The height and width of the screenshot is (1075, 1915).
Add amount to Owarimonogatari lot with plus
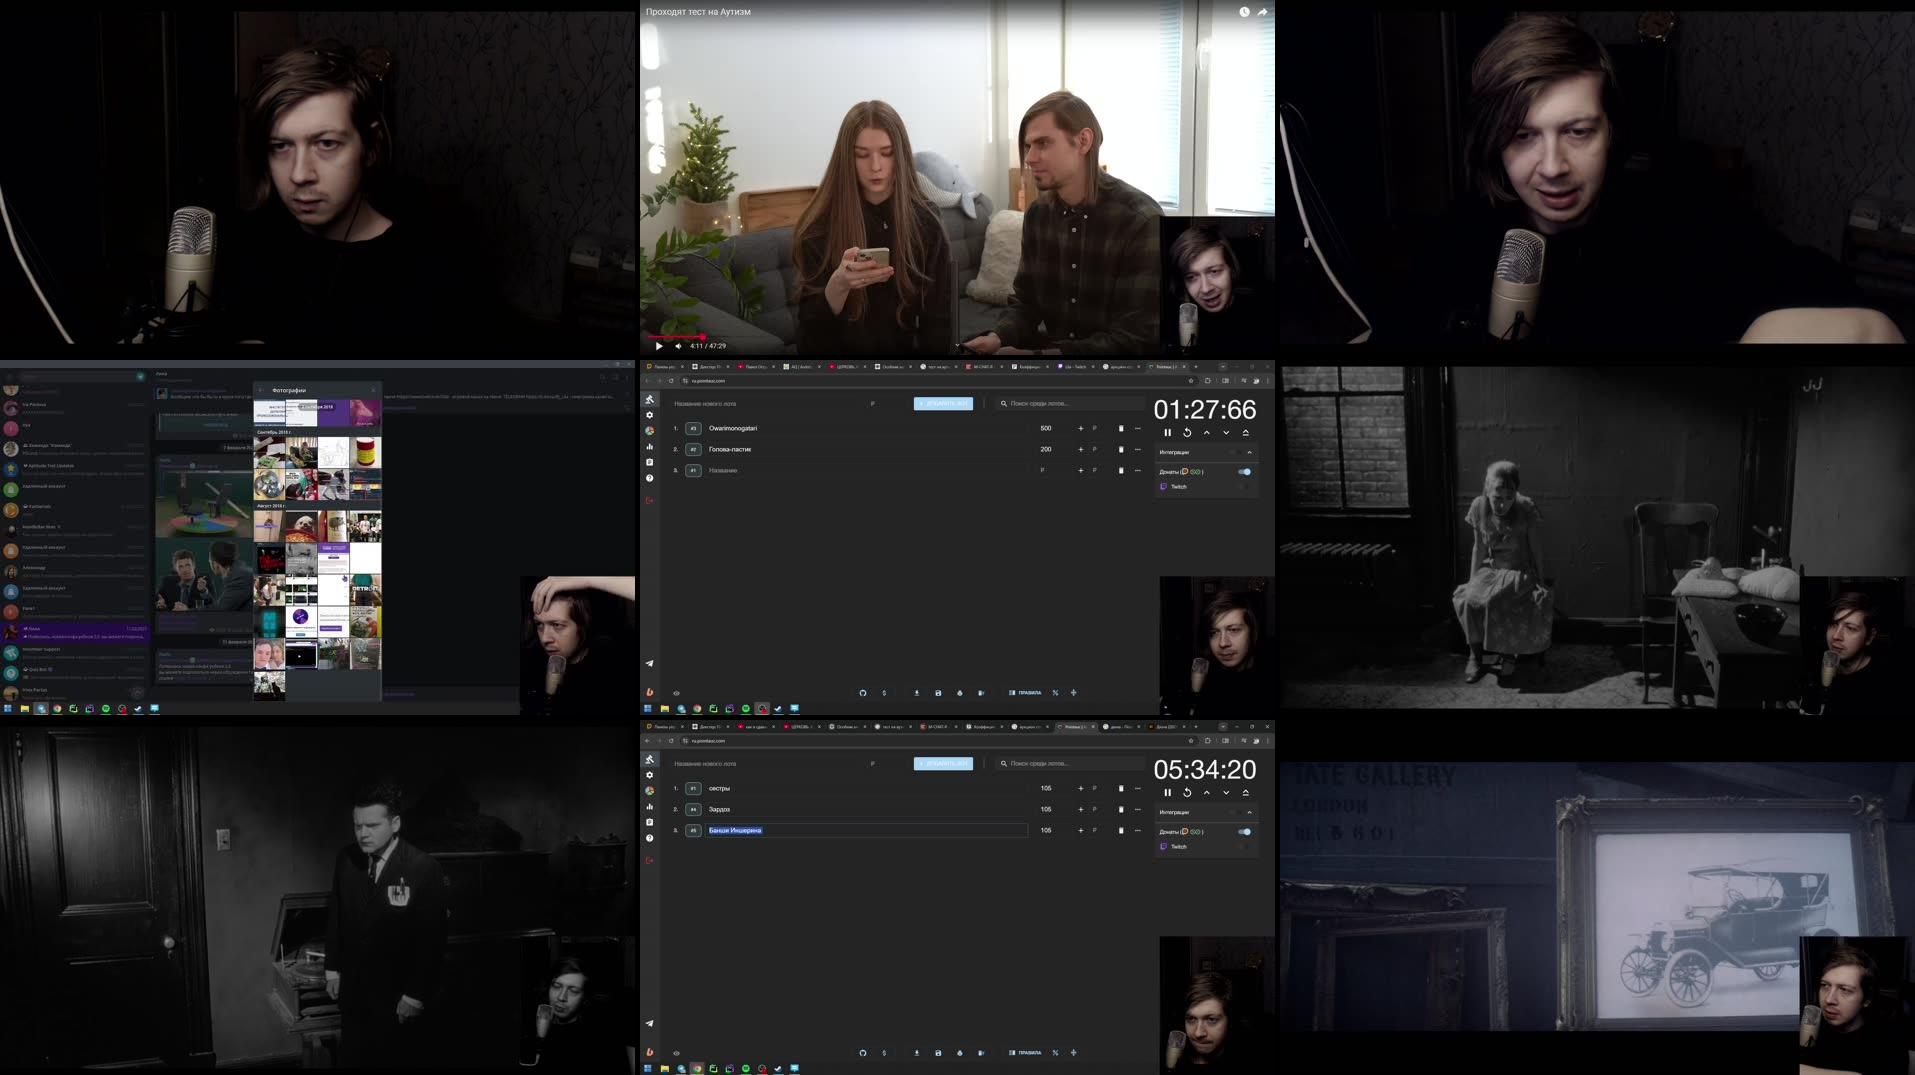[1080, 428]
